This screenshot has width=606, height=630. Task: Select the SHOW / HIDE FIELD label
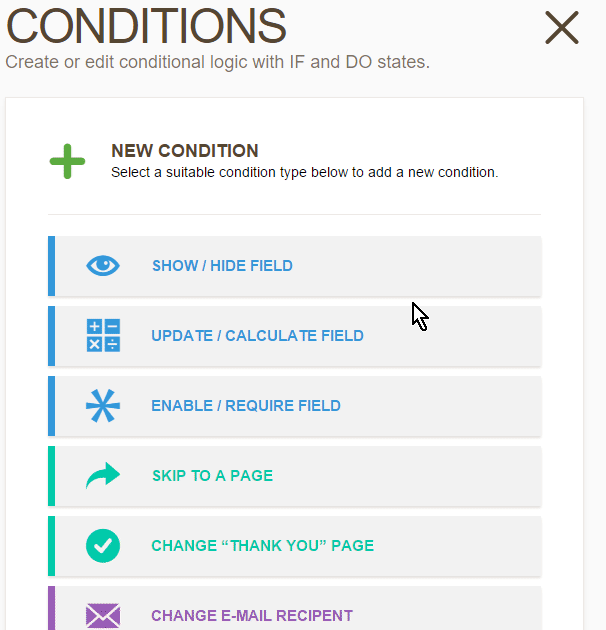click(222, 266)
